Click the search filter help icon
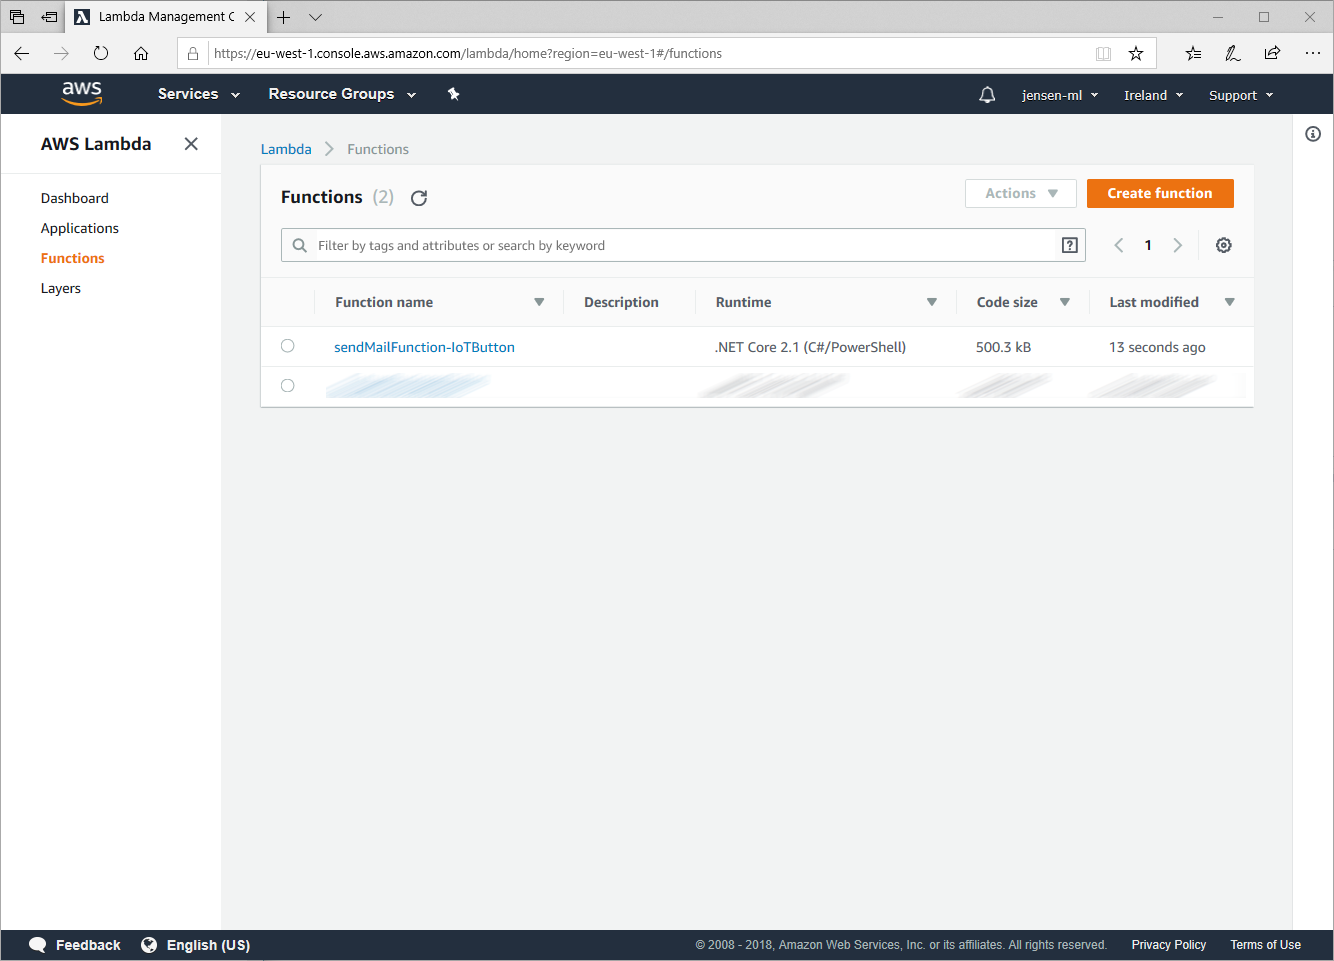The image size is (1334, 961). [x=1069, y=245]
